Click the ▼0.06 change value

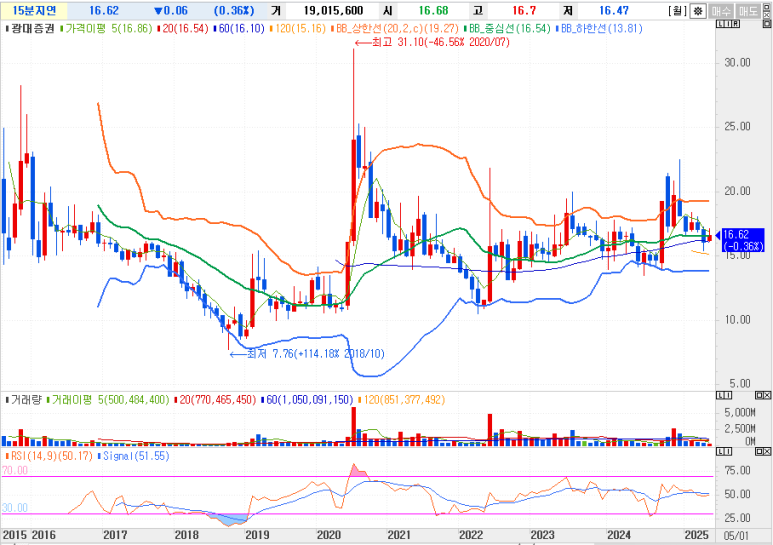[171, 11]
